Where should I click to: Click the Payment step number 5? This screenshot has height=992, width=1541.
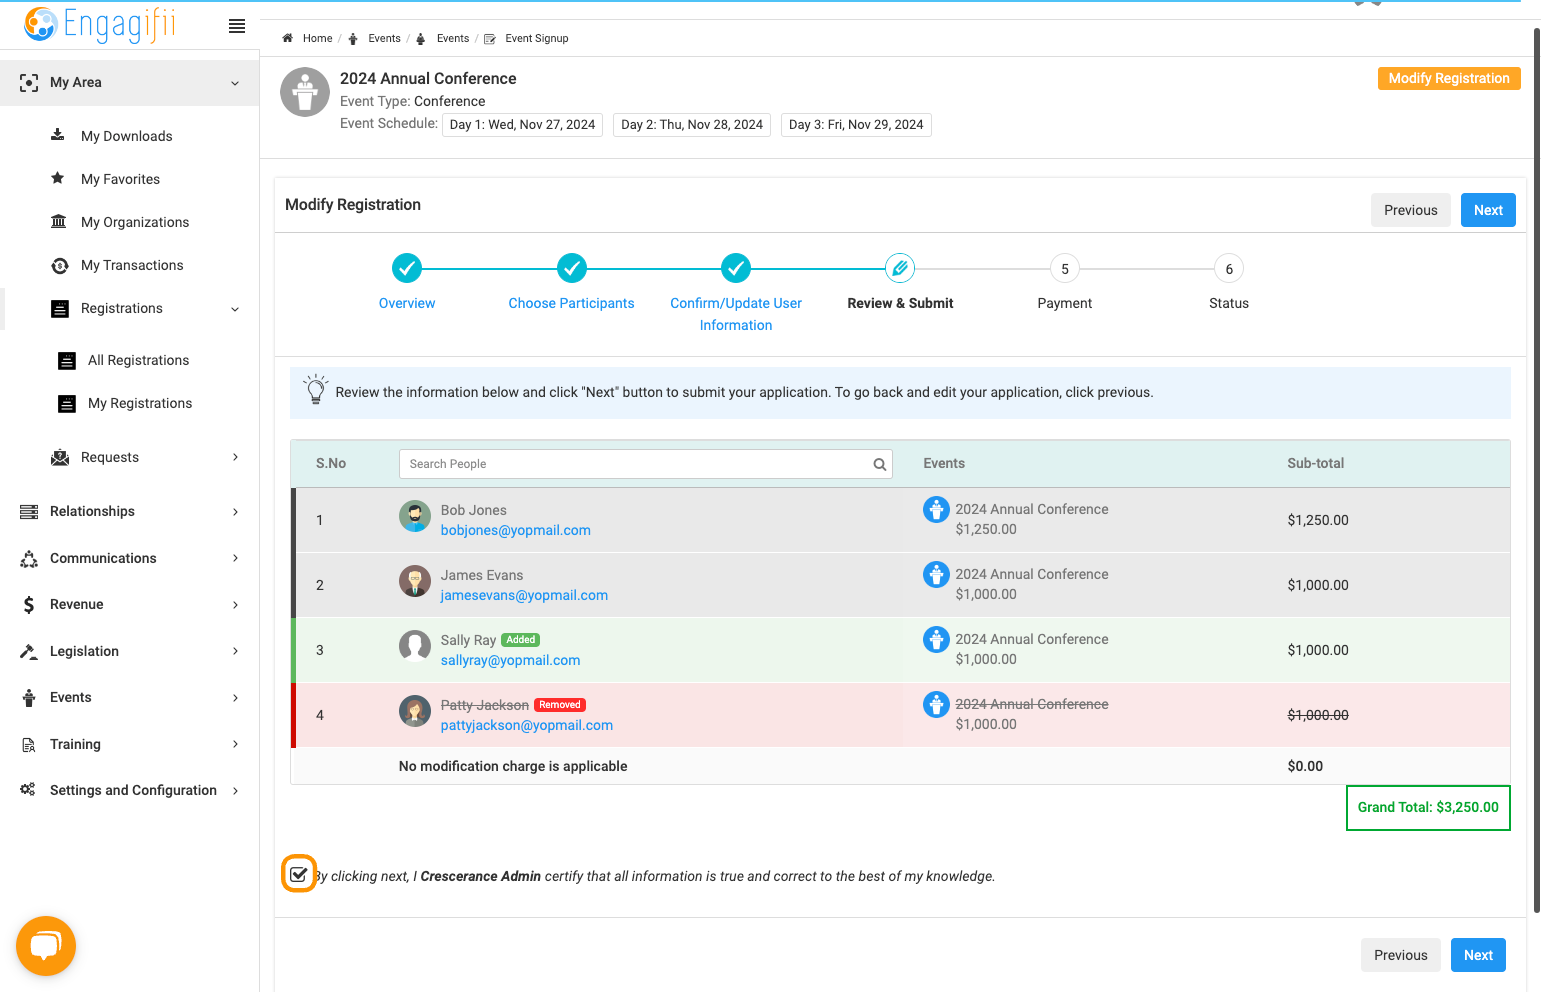coord(1065,268)
